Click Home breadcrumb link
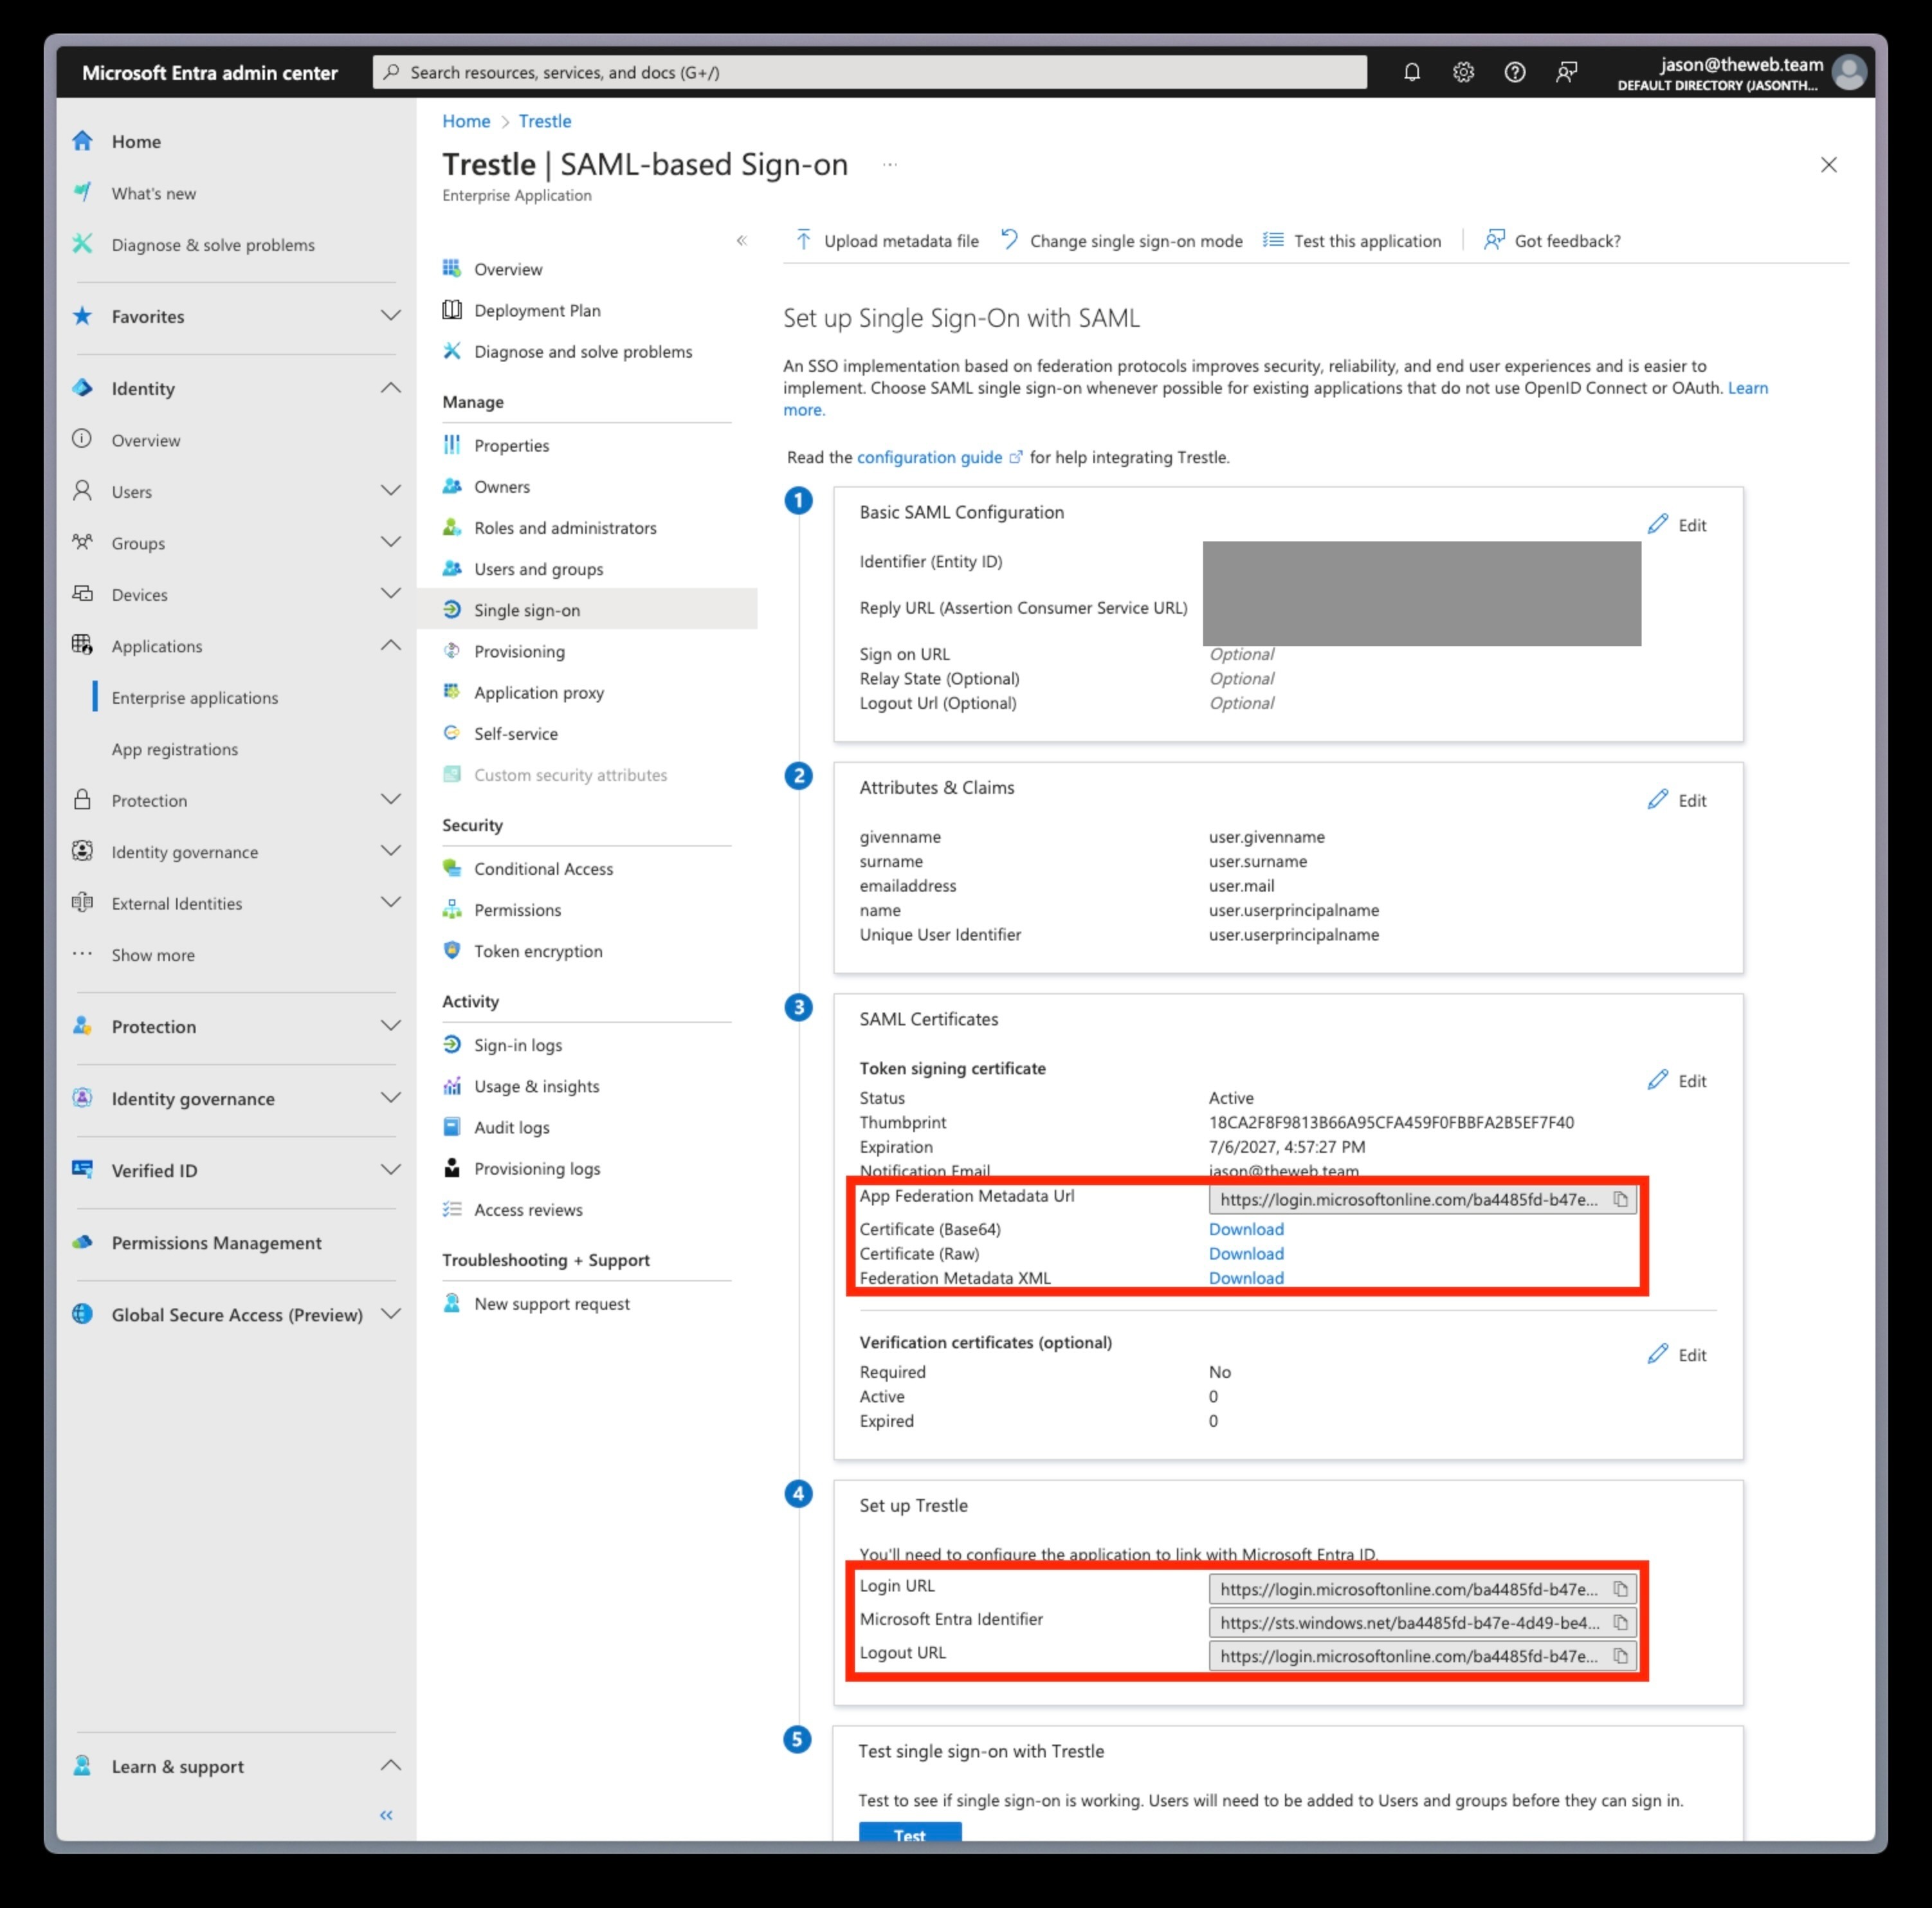 point(466,121)
